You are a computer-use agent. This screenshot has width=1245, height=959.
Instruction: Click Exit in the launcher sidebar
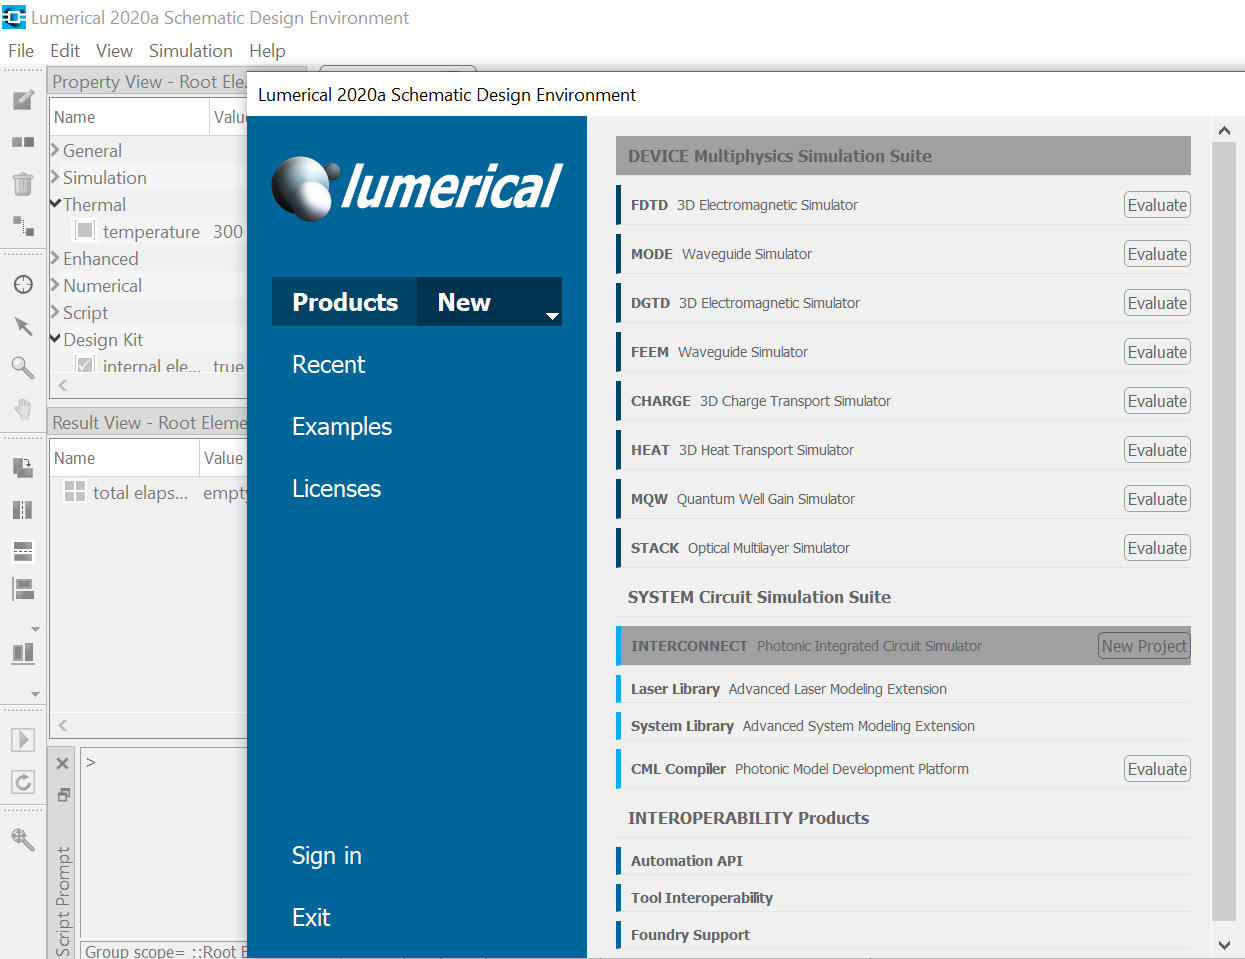(311, 918)
